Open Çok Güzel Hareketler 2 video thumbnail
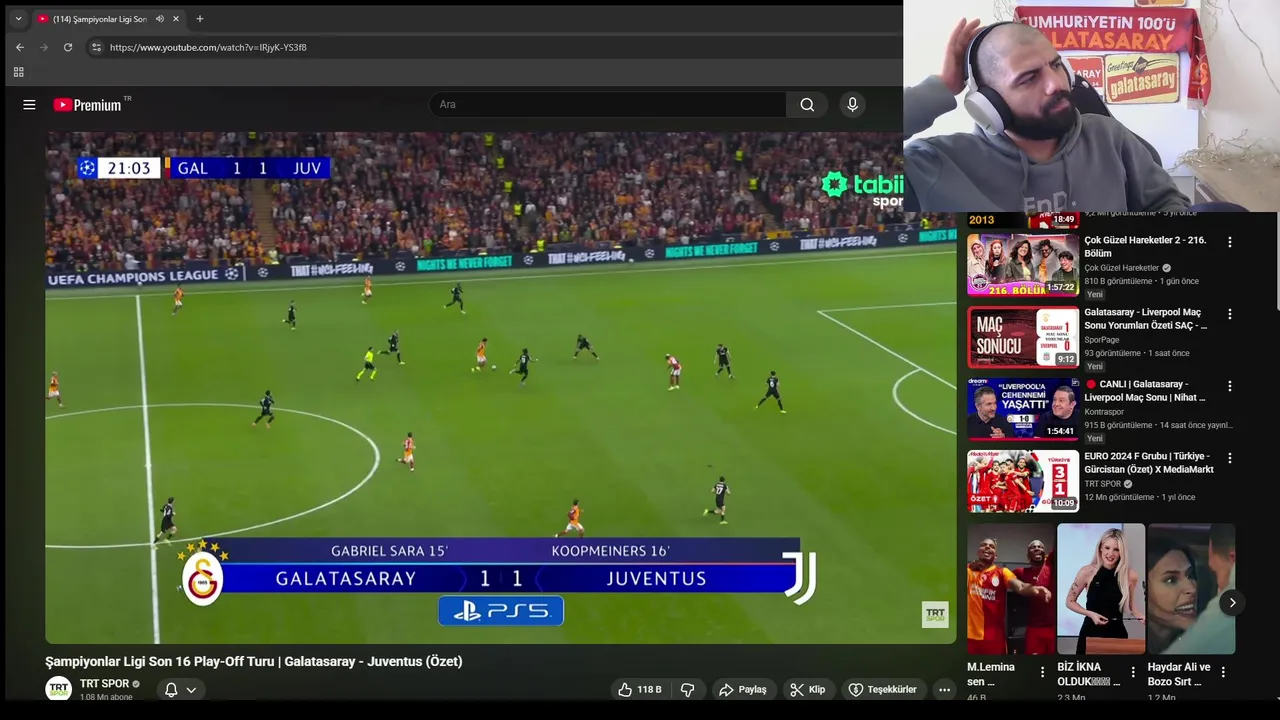 point(1022,265)
